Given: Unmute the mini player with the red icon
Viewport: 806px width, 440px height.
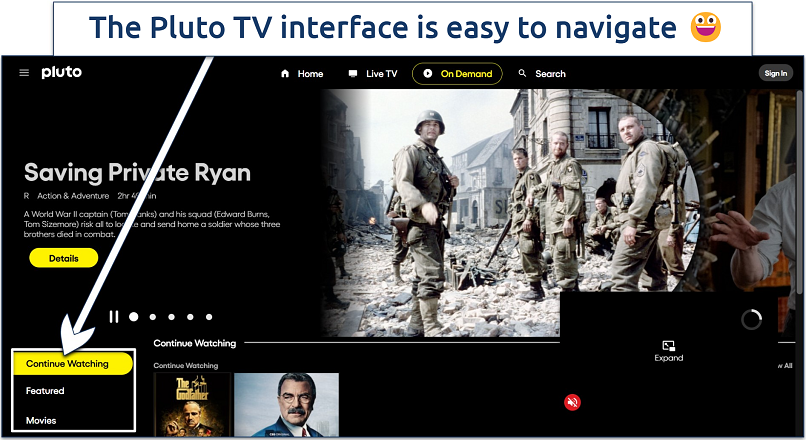Looking at the screenshot, I should coord(572,402).
